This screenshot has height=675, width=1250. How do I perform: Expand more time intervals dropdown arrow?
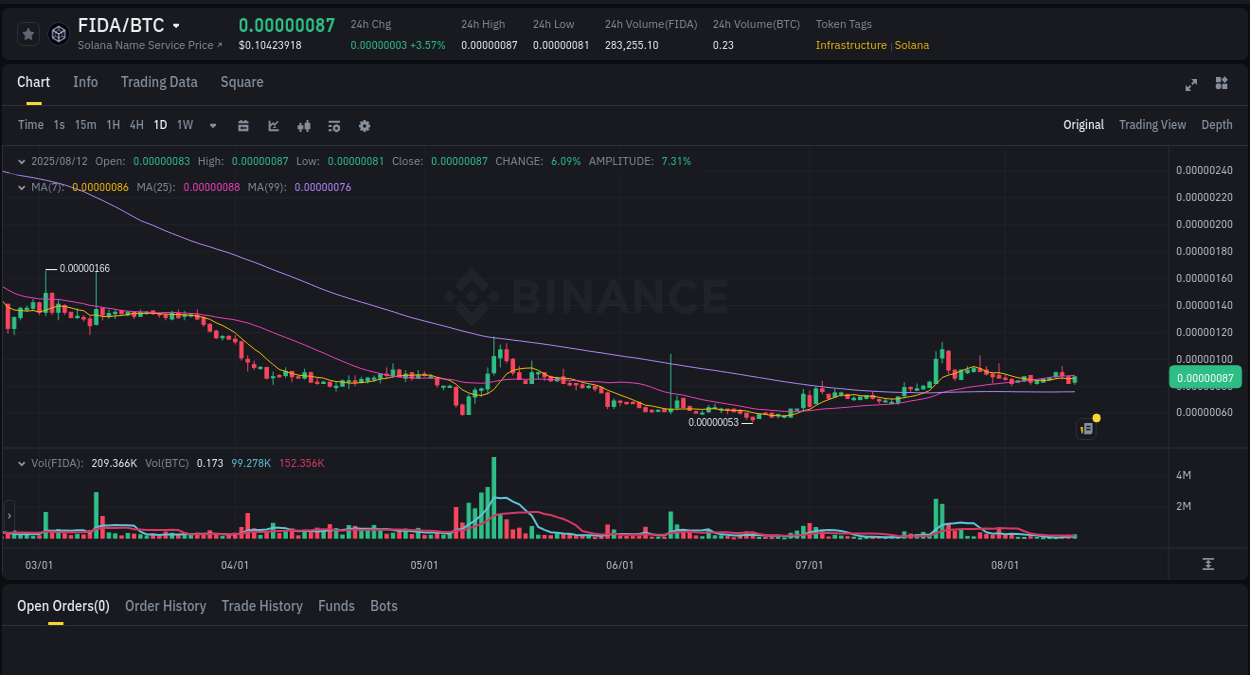click(x=213, y=126)
